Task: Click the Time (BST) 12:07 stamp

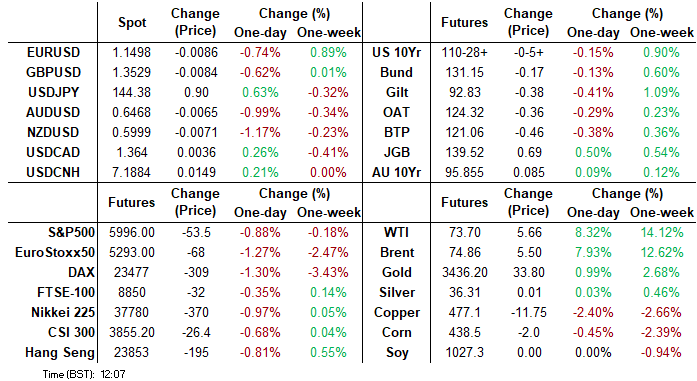Action: pos(84,374)
